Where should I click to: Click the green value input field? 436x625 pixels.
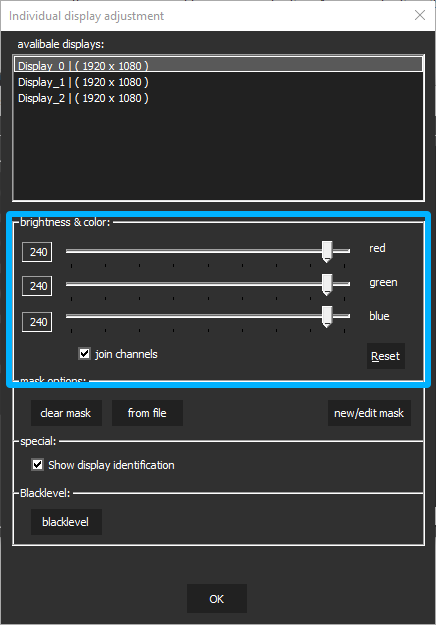pos(37,286)
